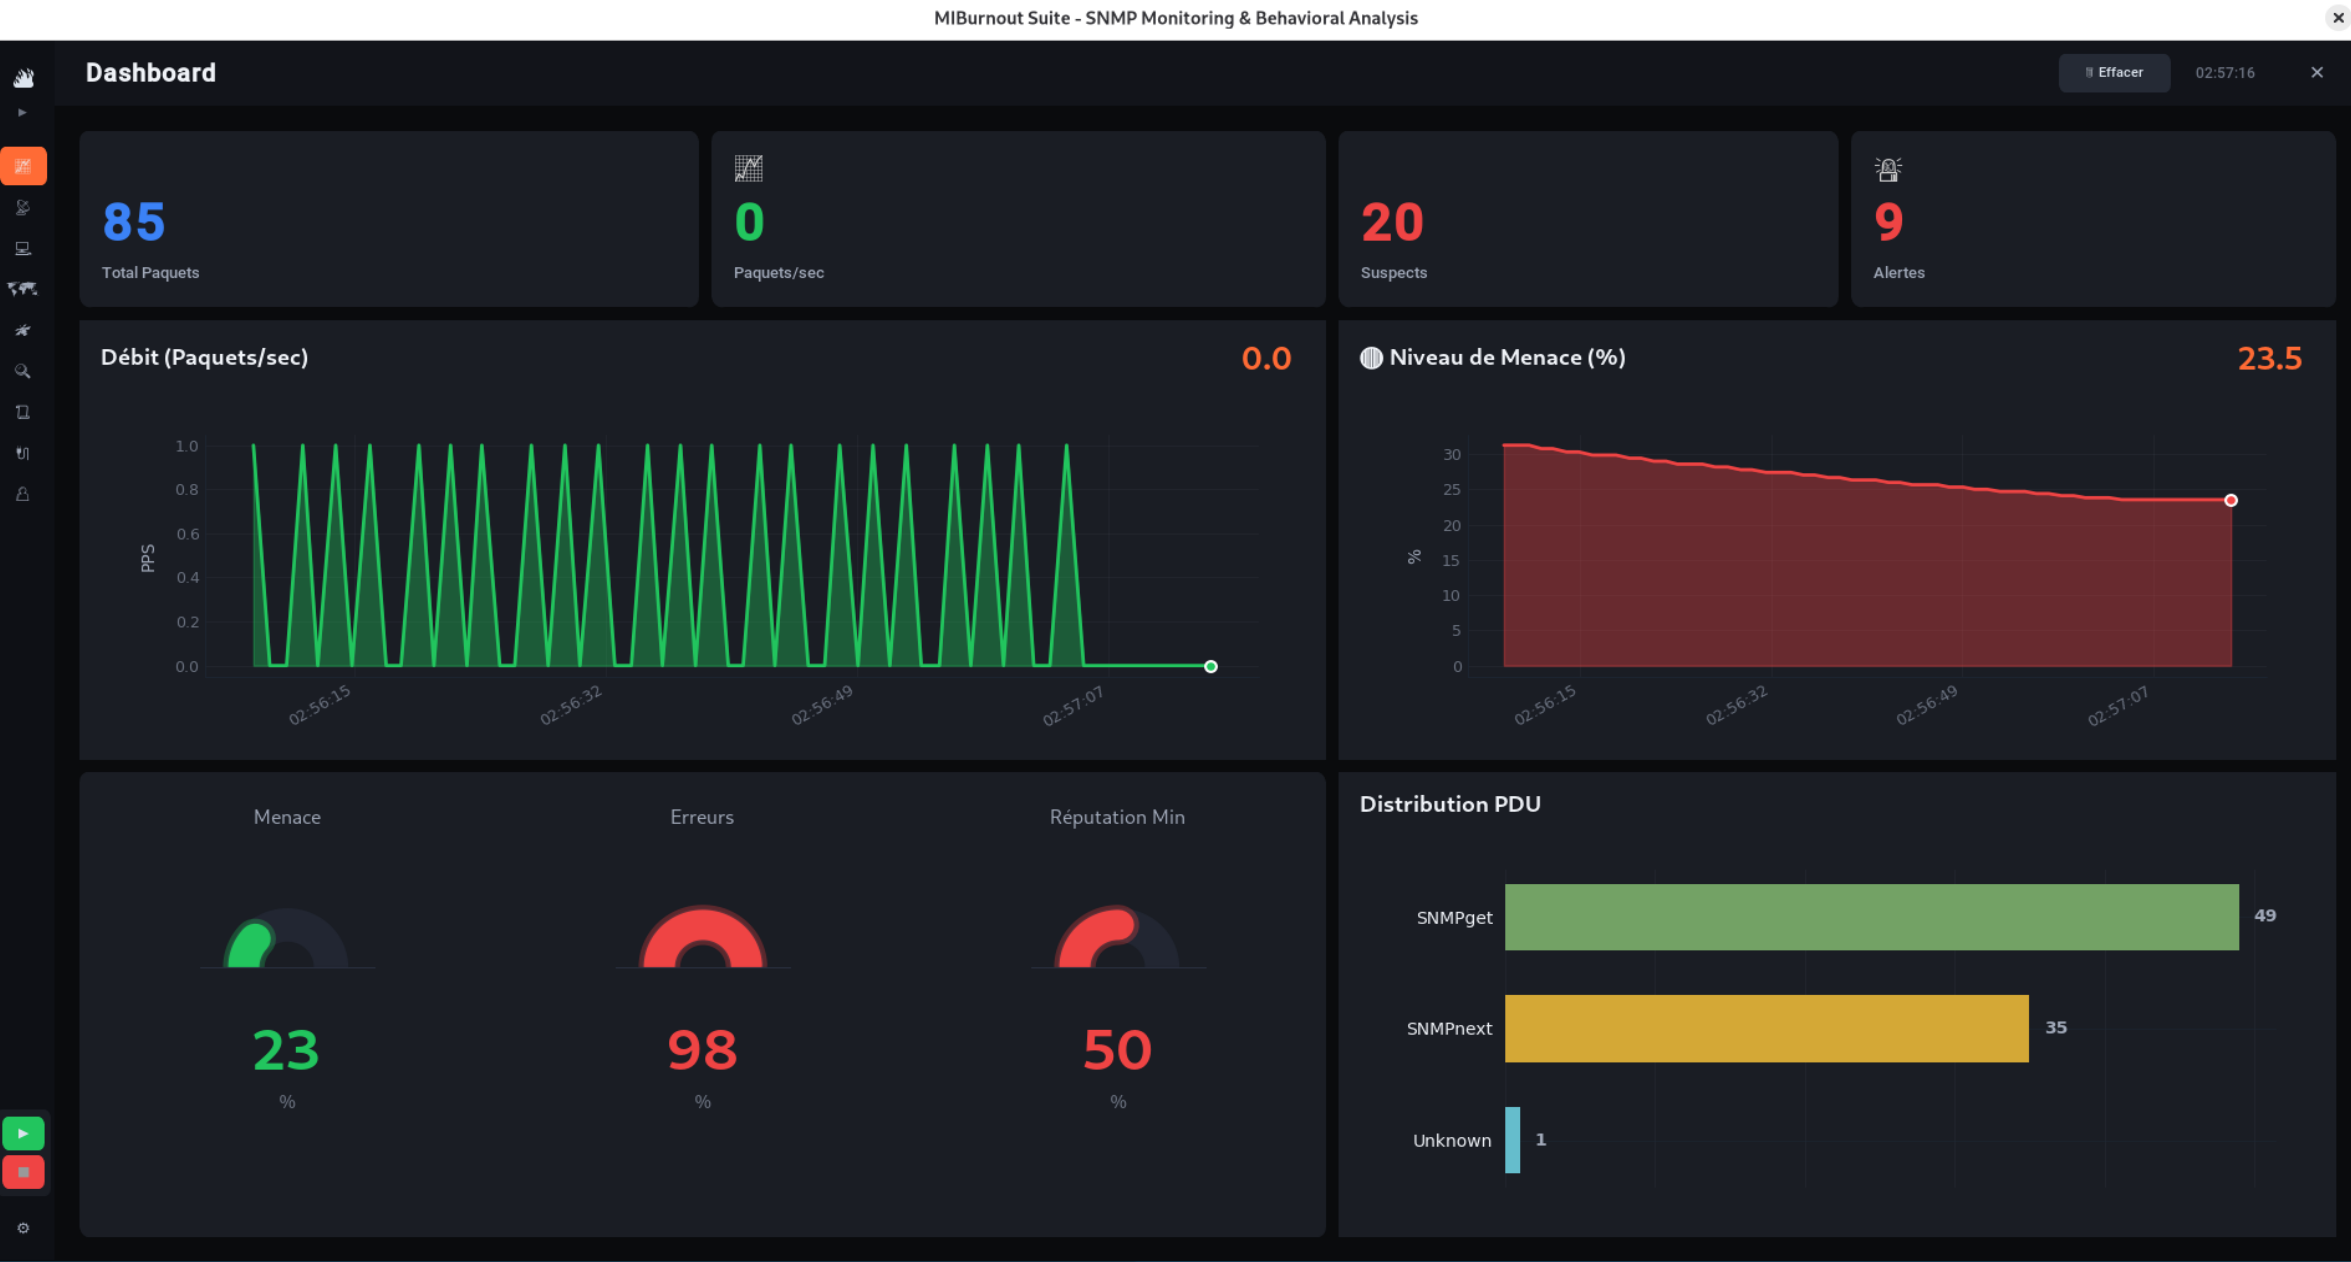Image resolution: width=2351 pixels, height=1262 pixels.
Task: Click the network analysis icon below the dashboard icon
Action: coord(23,207)
